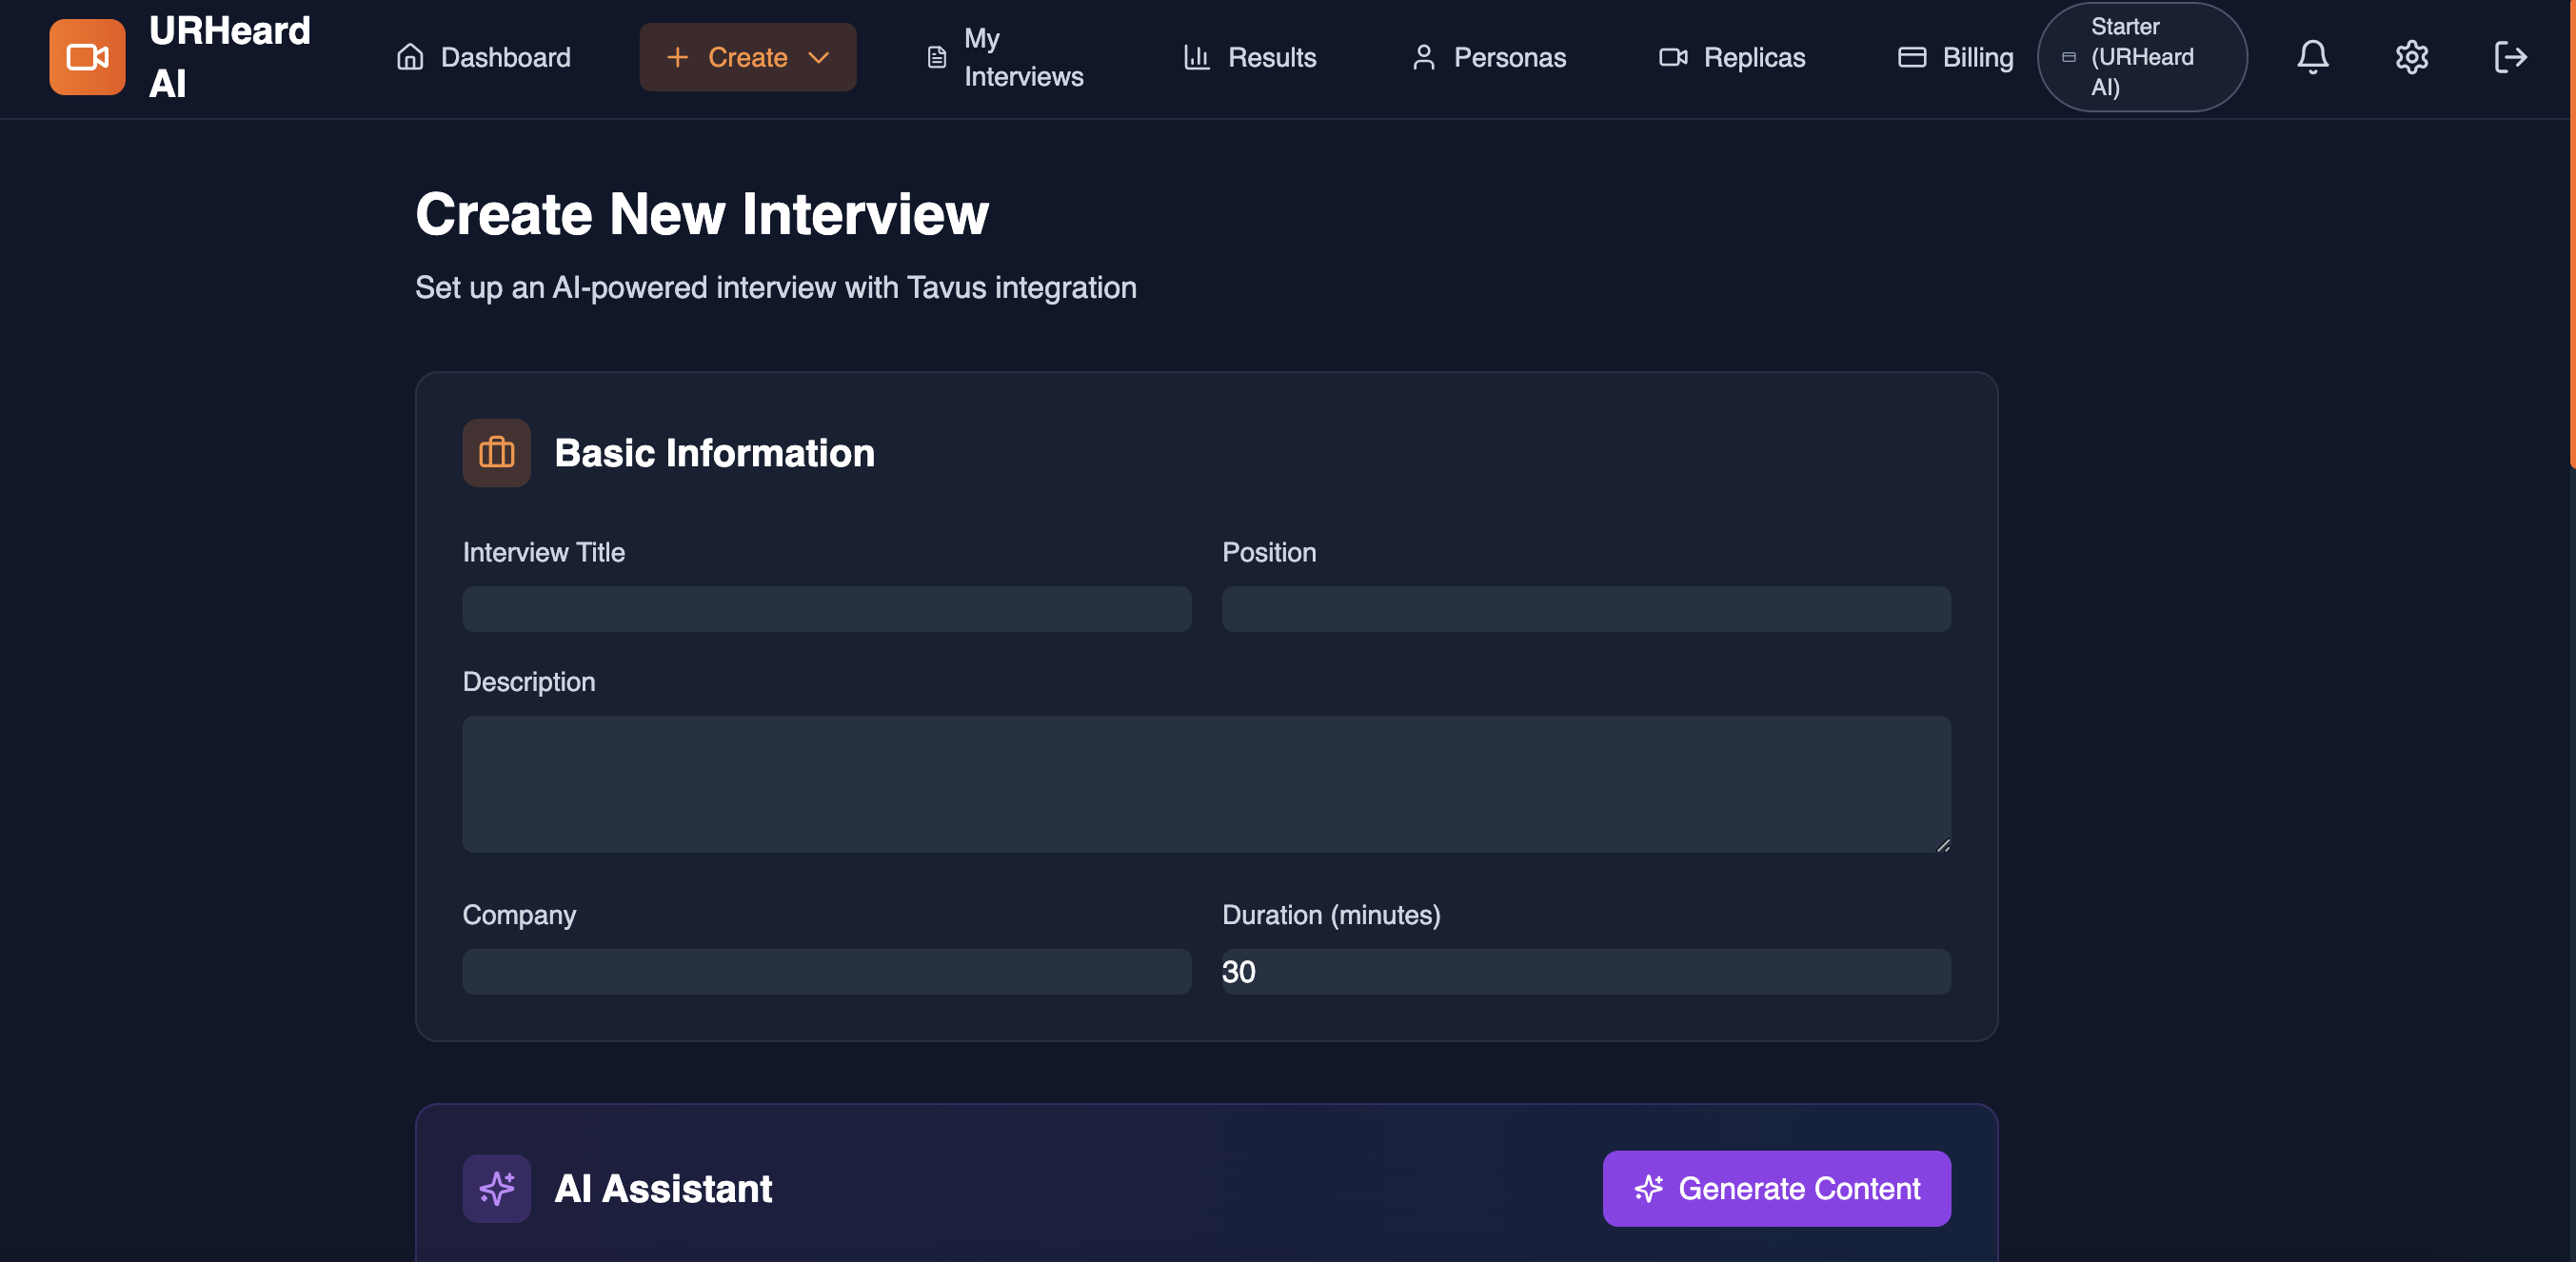Expand the Create dropdown menu

tap(747, 57)
